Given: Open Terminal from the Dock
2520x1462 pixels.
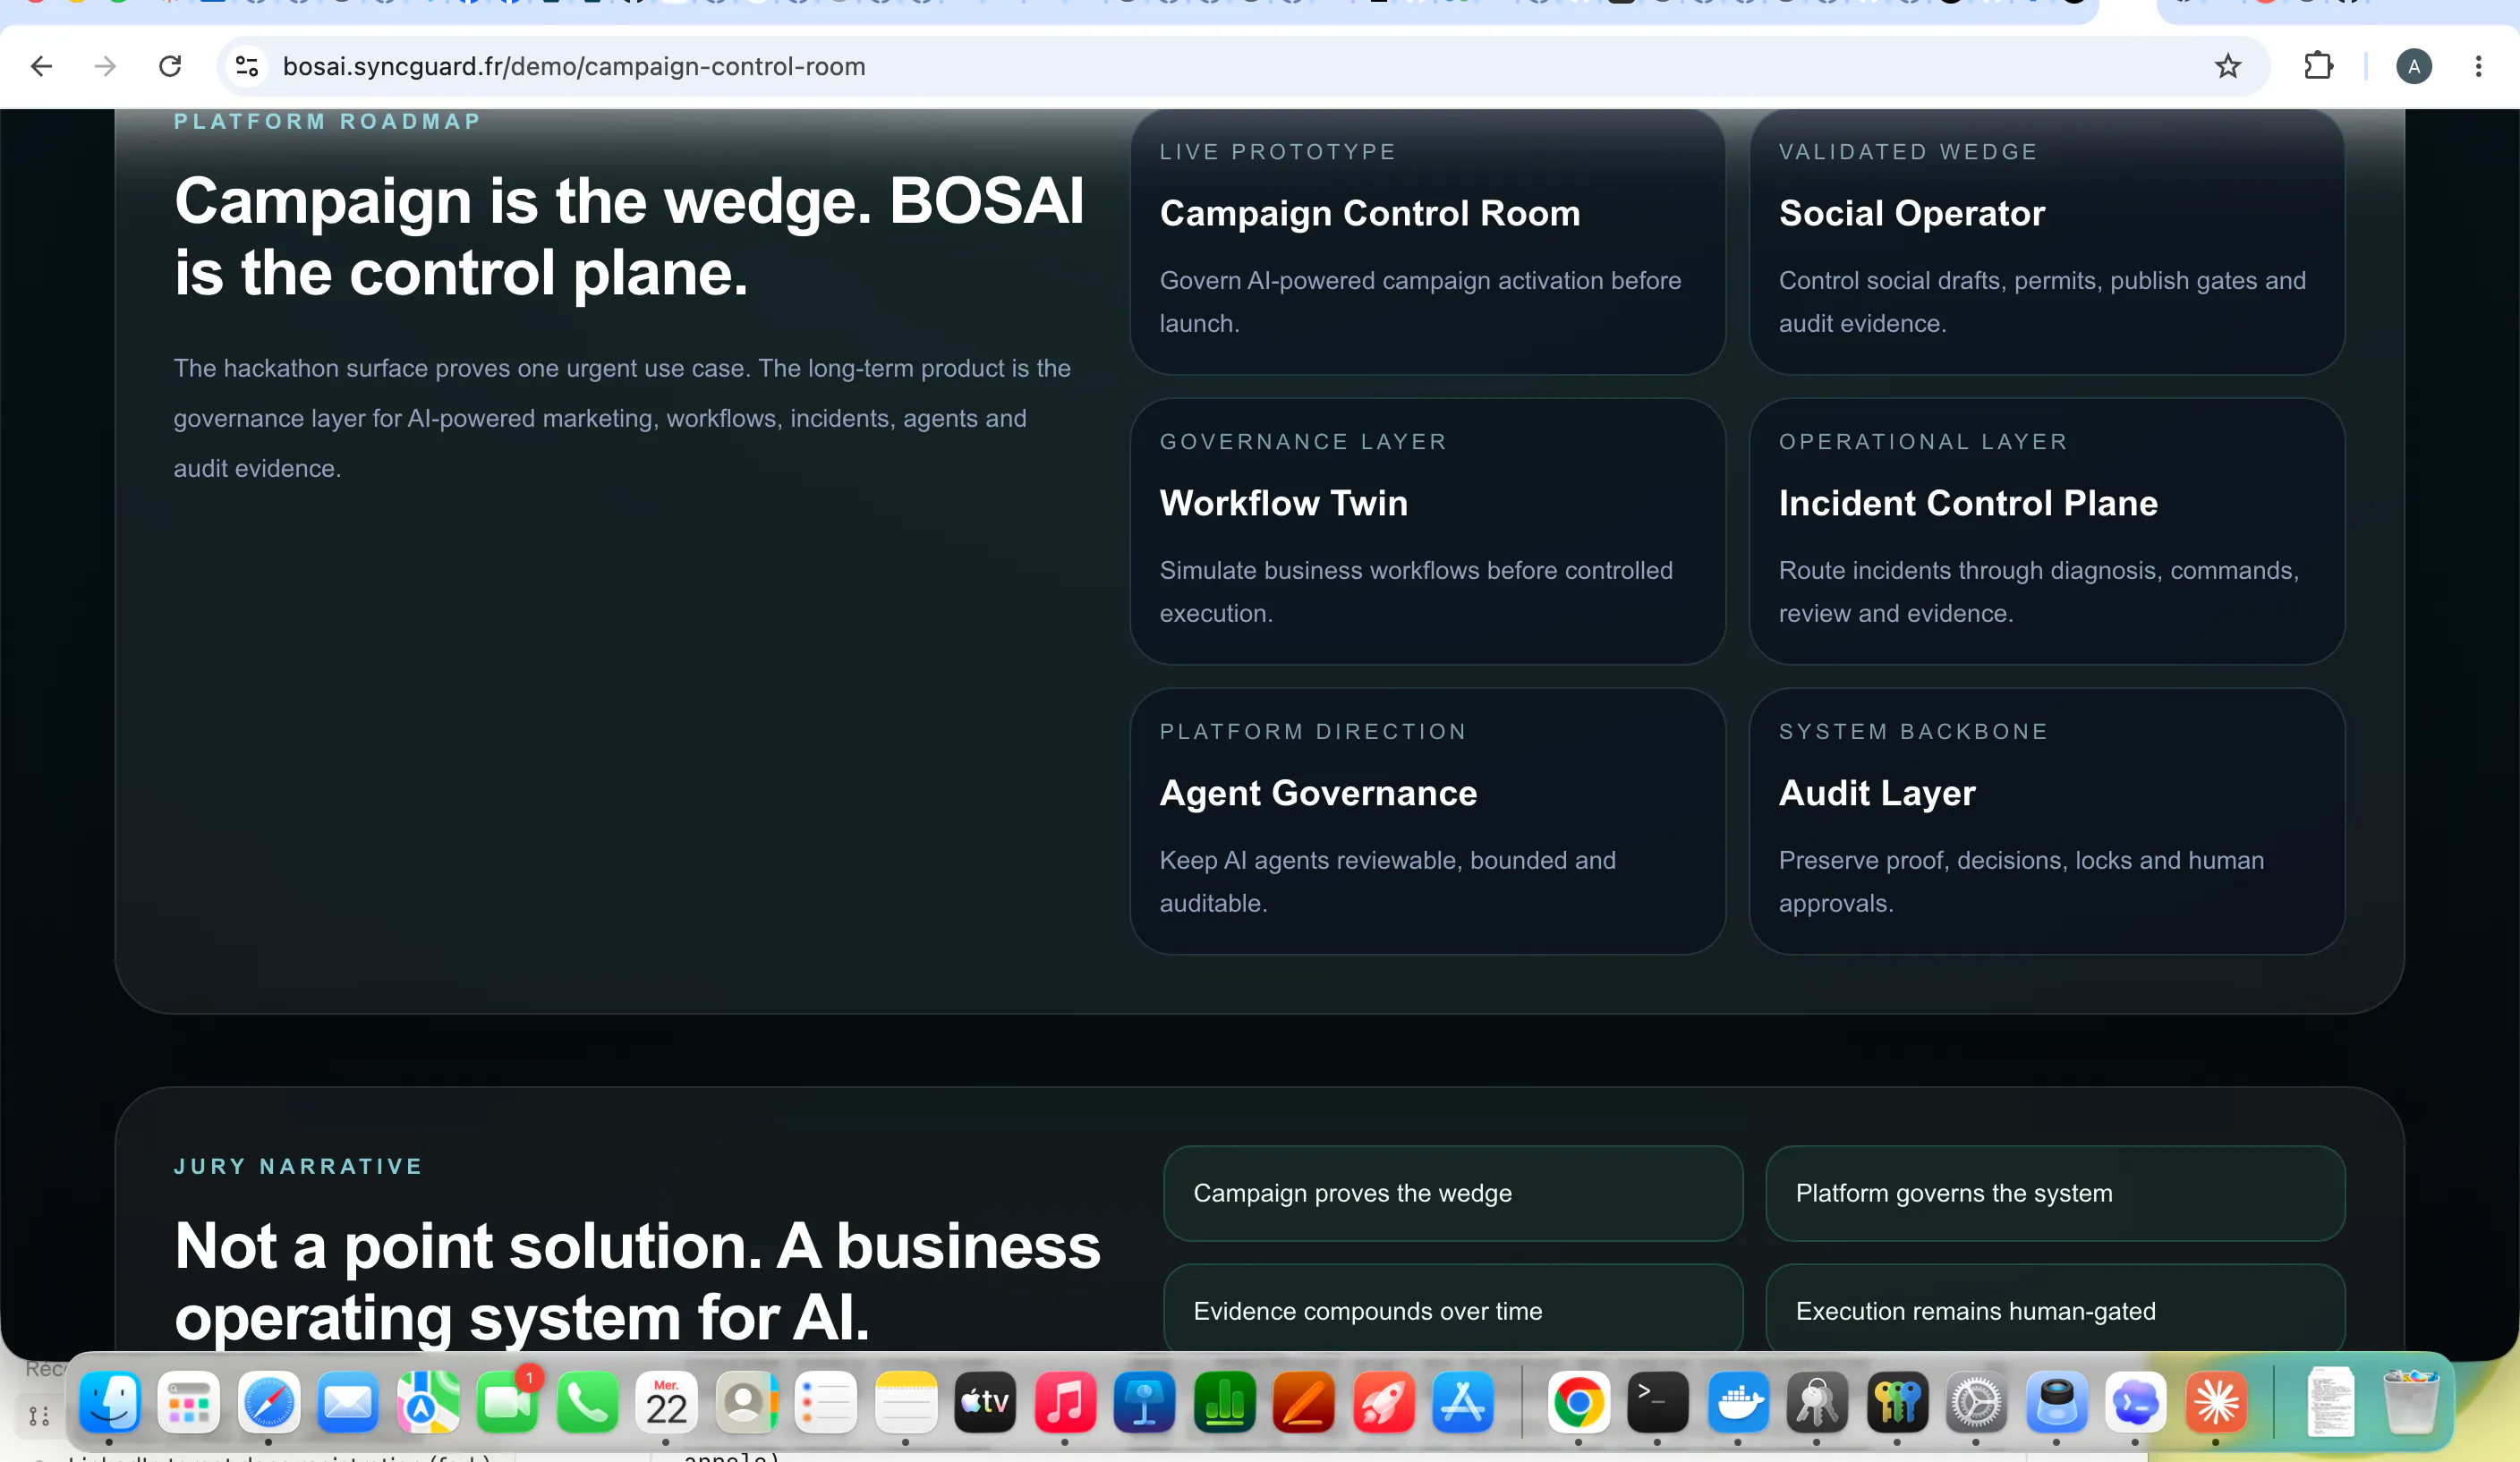Looking at the screenshot, I should click(x=1658, y=1403).
